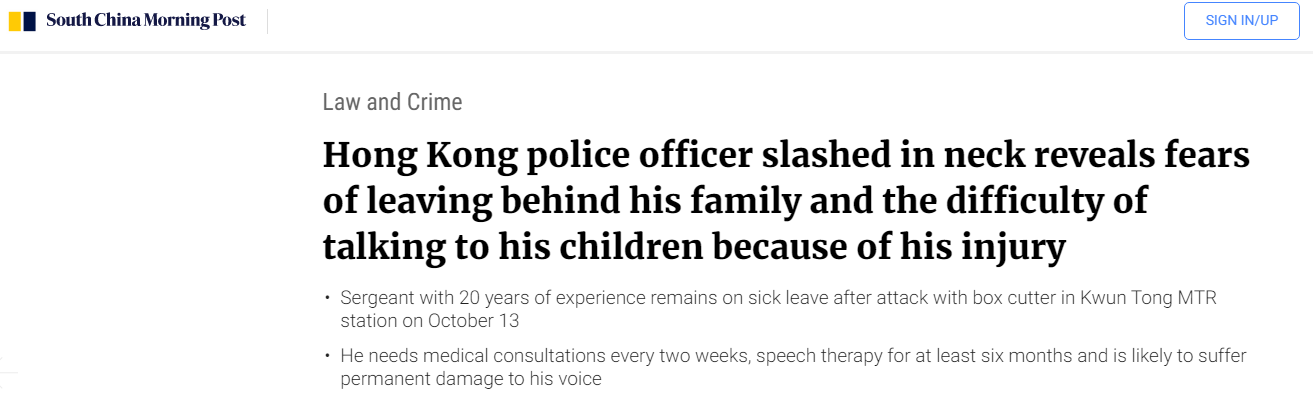This screenshot has width=1313, height=407.
Task: Click the headline line ending with 'reveals fears'
Action: coord(786,157)
